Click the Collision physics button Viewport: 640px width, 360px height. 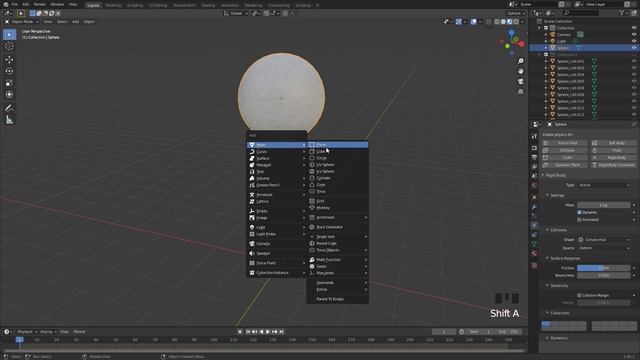(565, 151)
